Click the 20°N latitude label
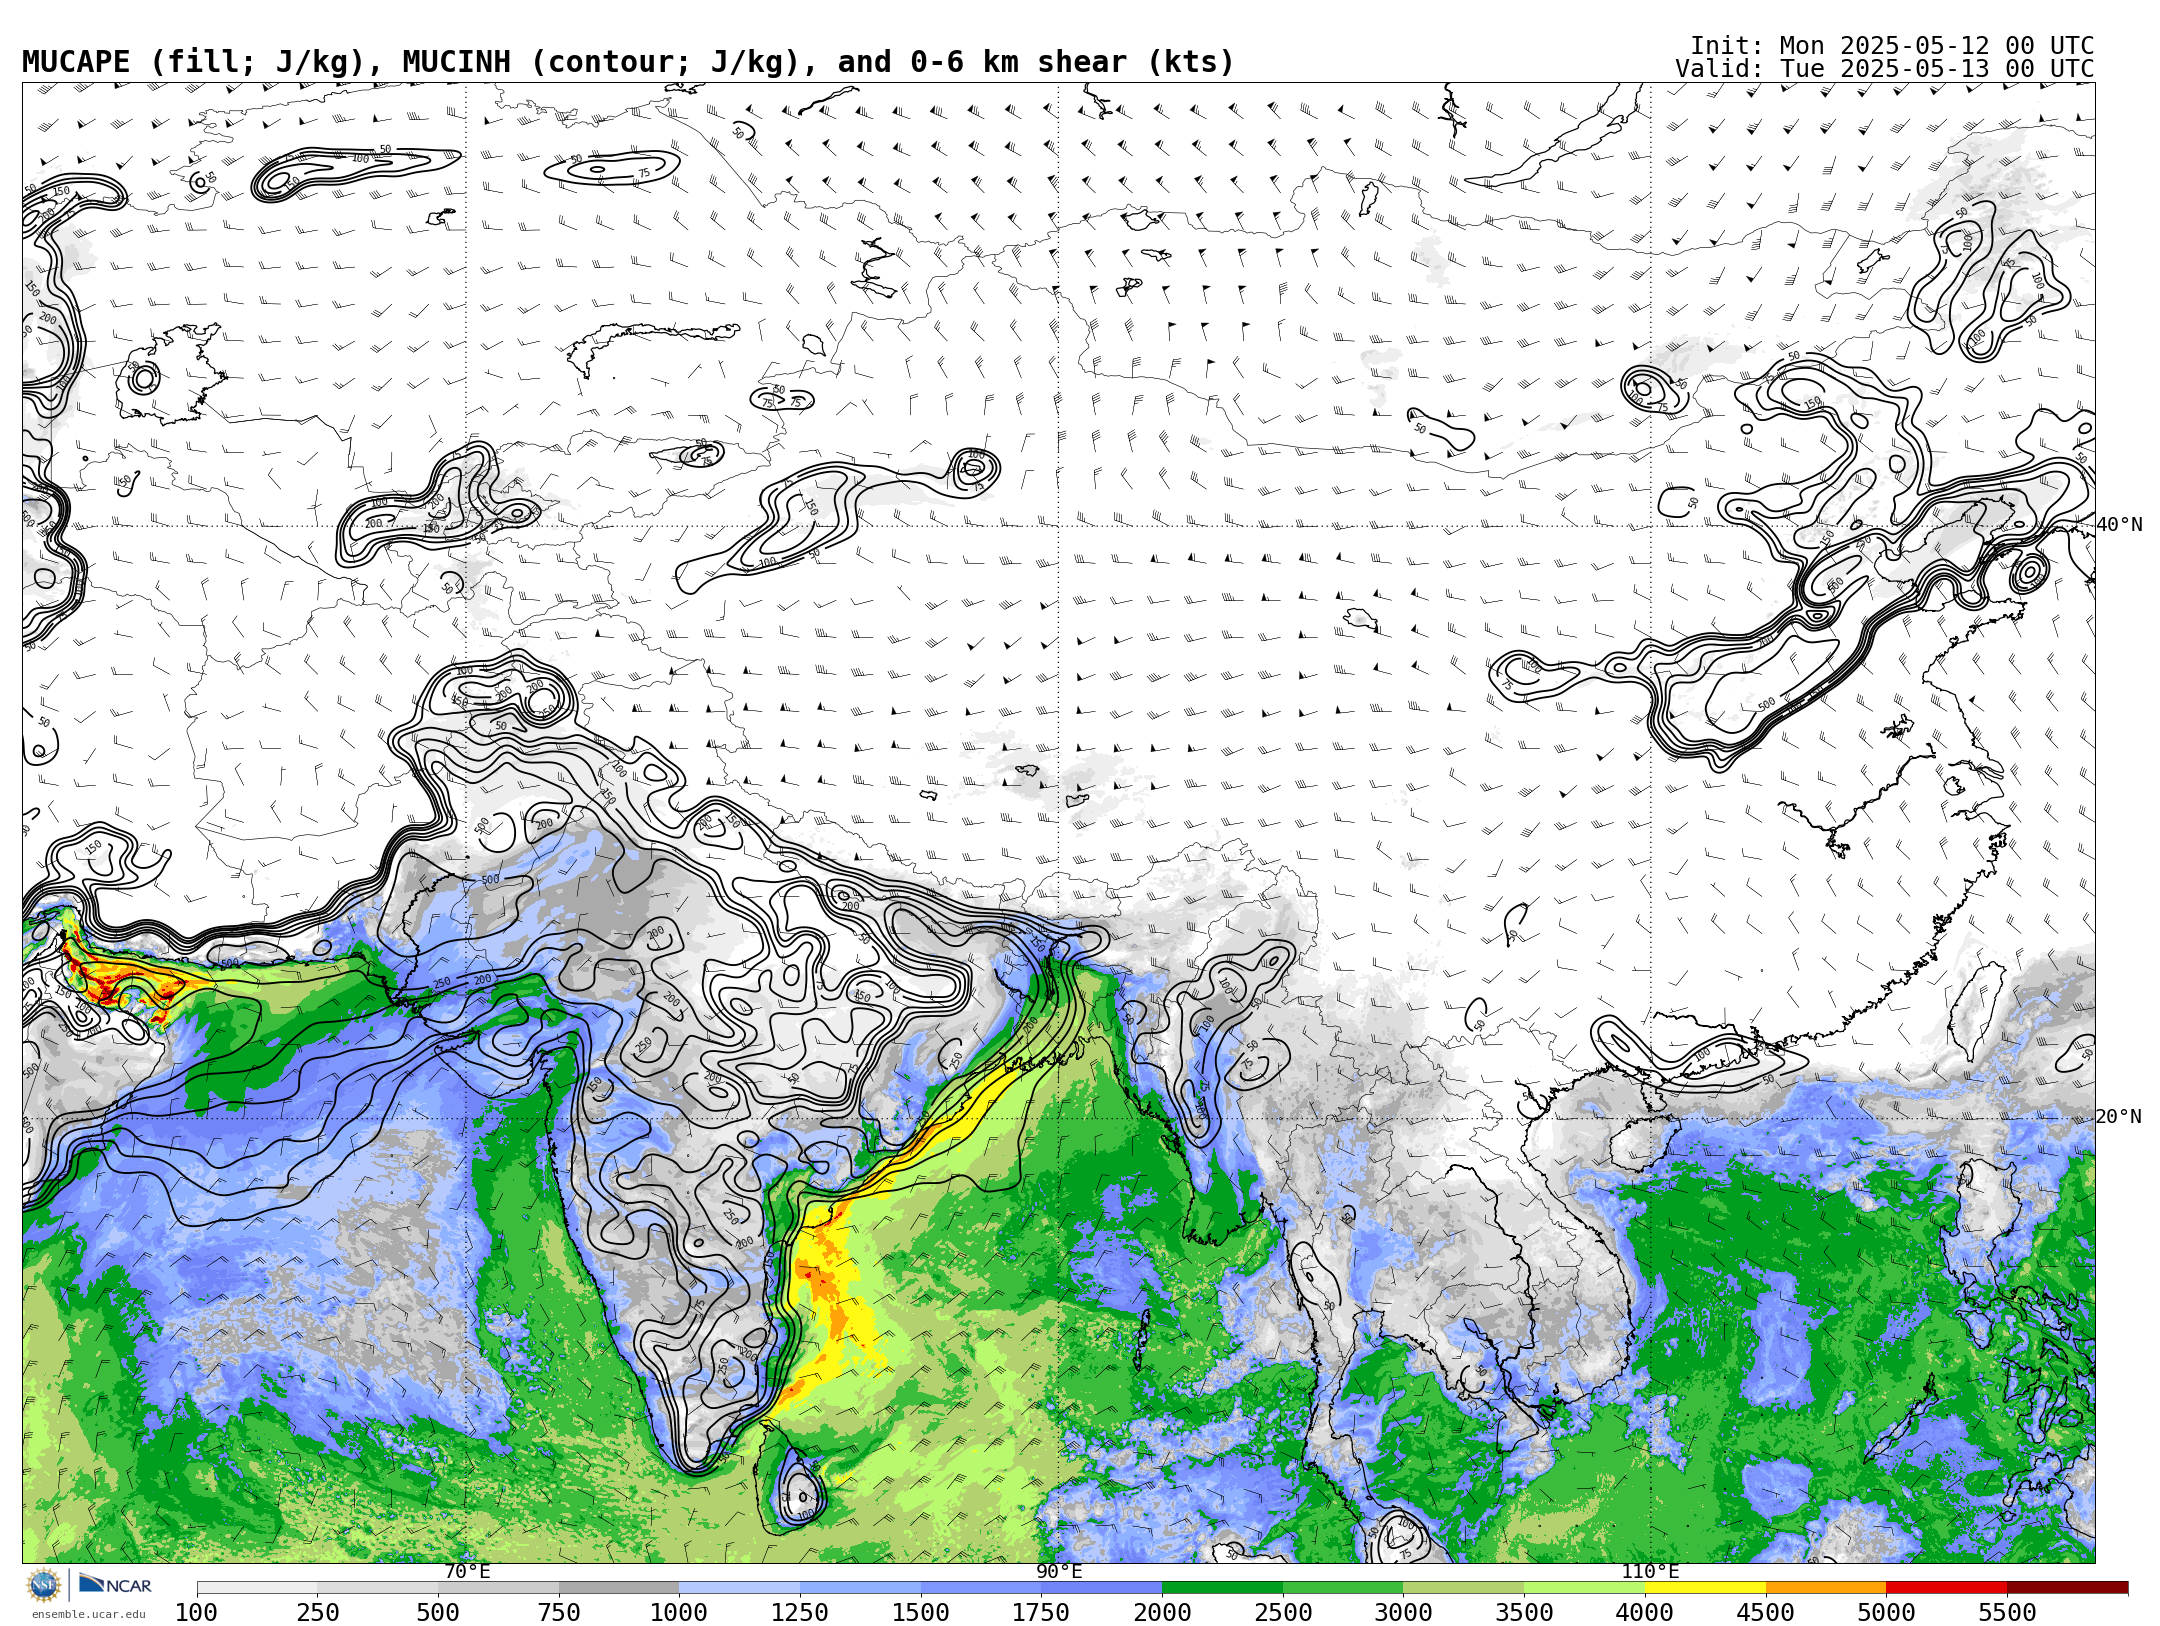The width and height of the screenshot is (2160, 1626). (2119, 1117)
